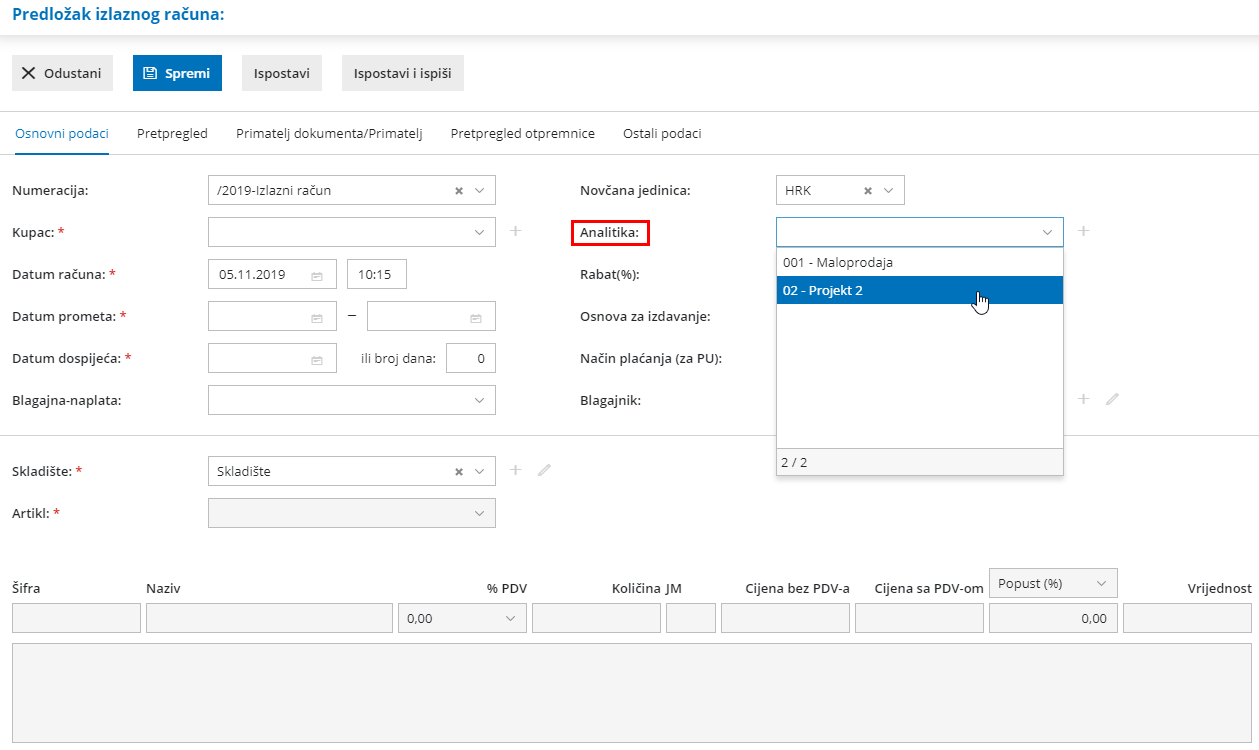Click the large description text area
The image size is (1259, 750).
(631, 693)
